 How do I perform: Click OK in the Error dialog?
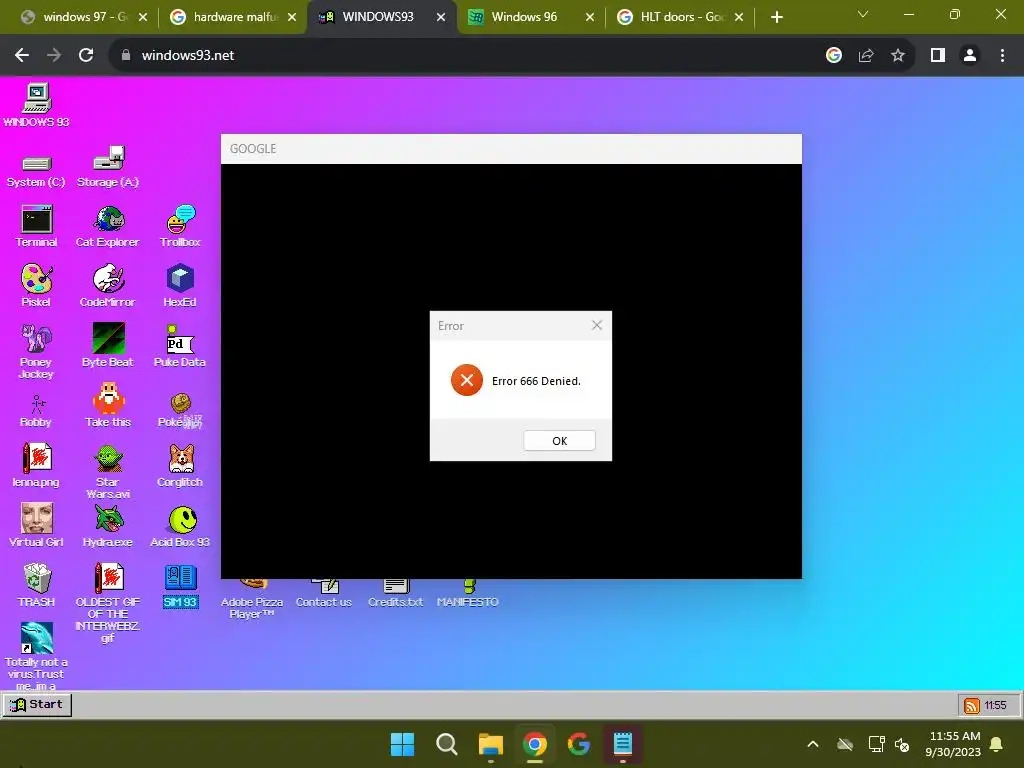click(x=560, y=441)
